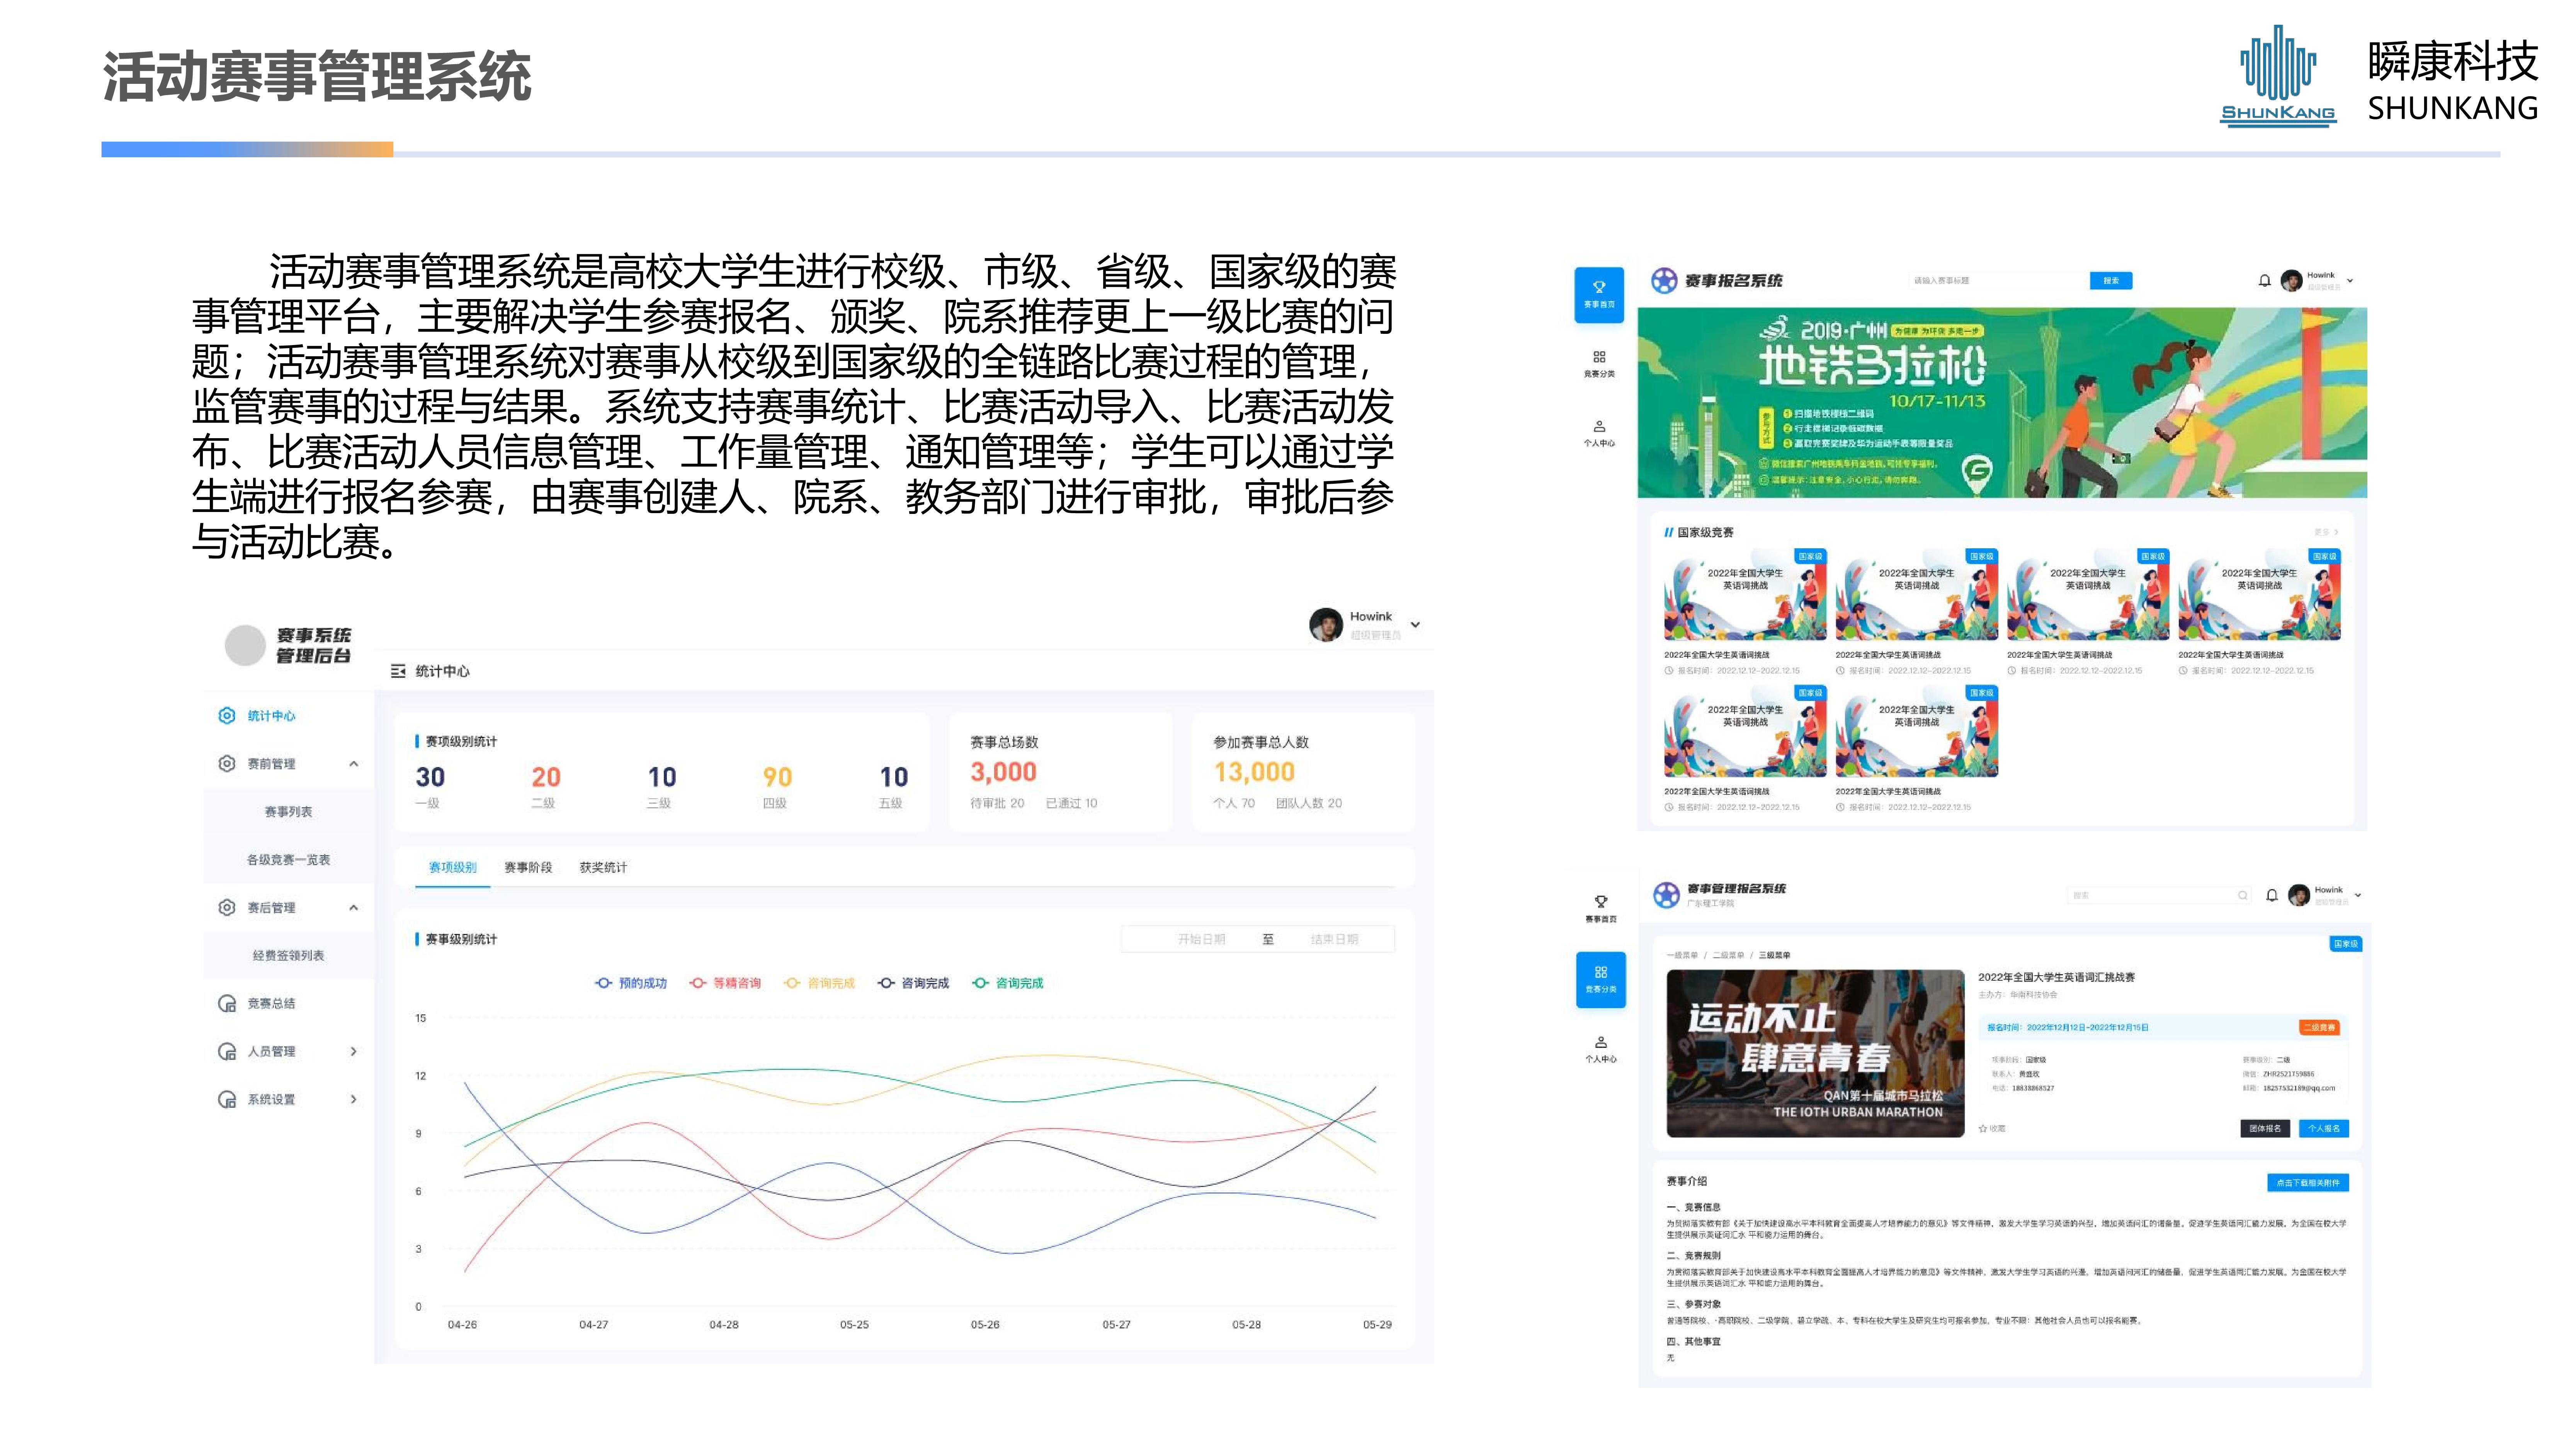Click the star 收藏 favorite icon

[x=1983, y=1128]
